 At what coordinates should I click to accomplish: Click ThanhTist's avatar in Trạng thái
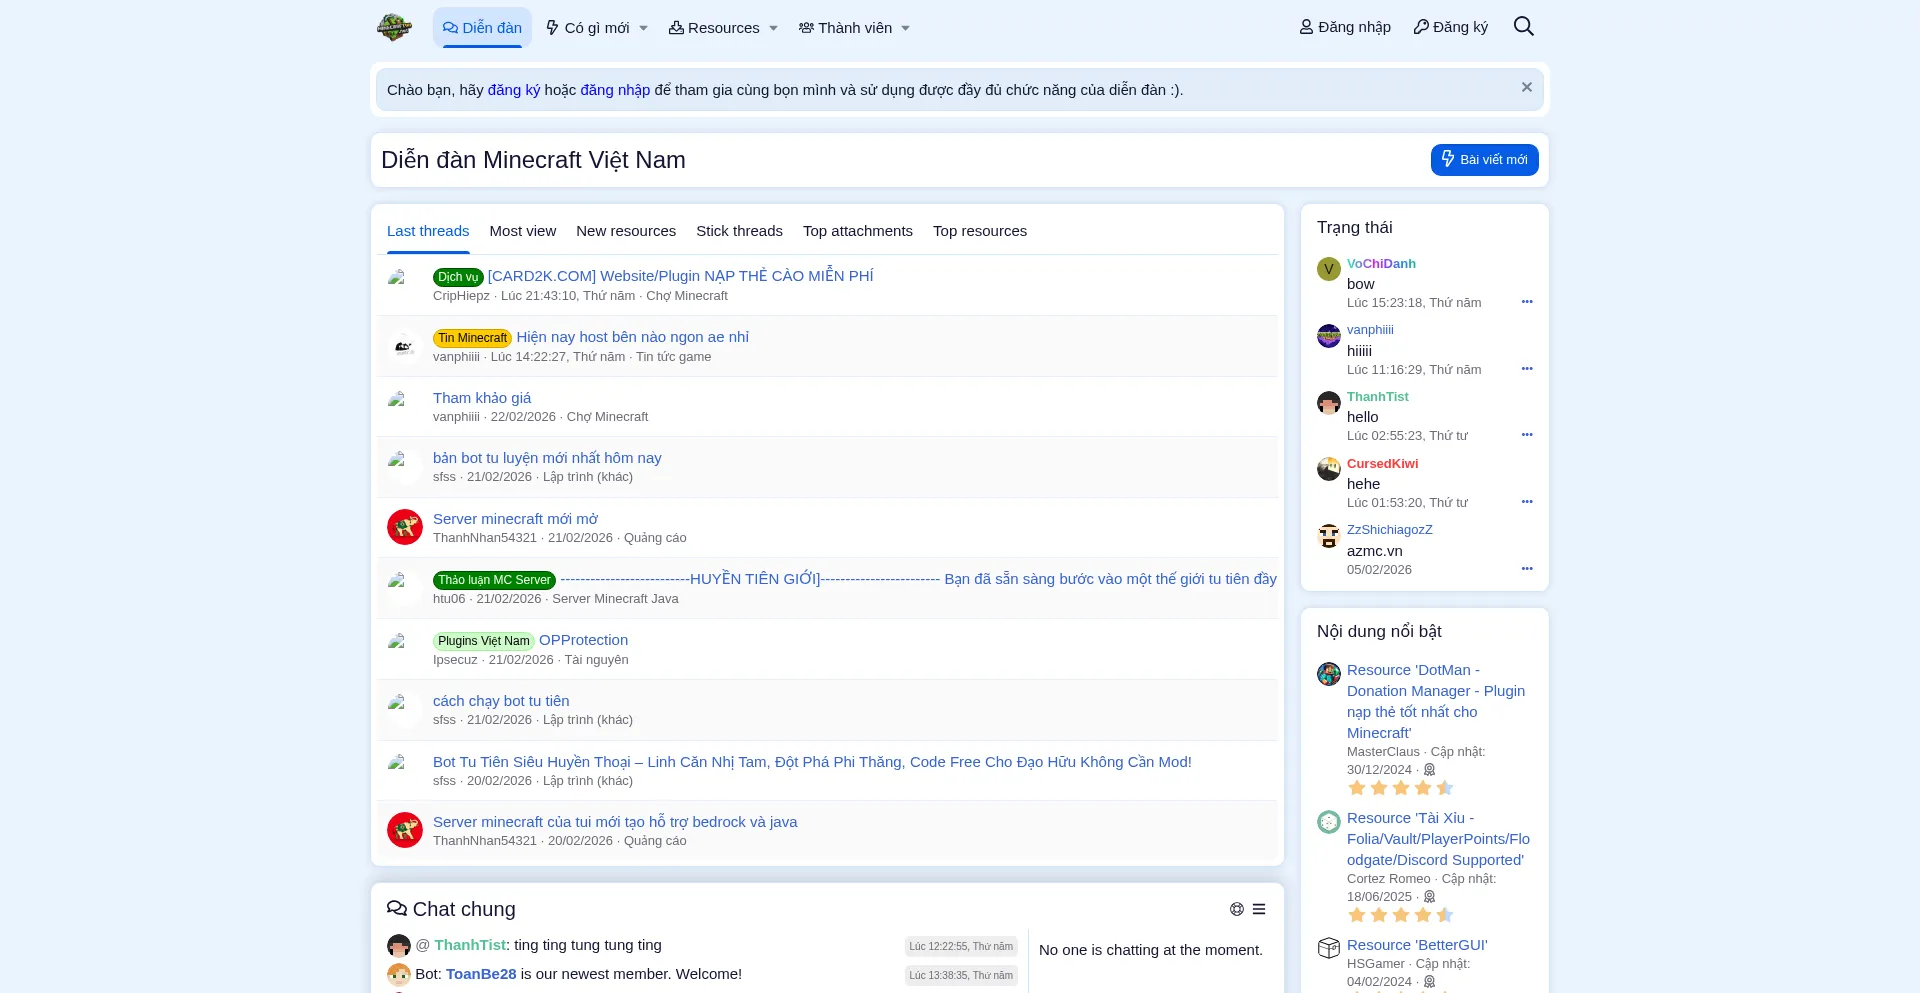[x=1328, y=403]
